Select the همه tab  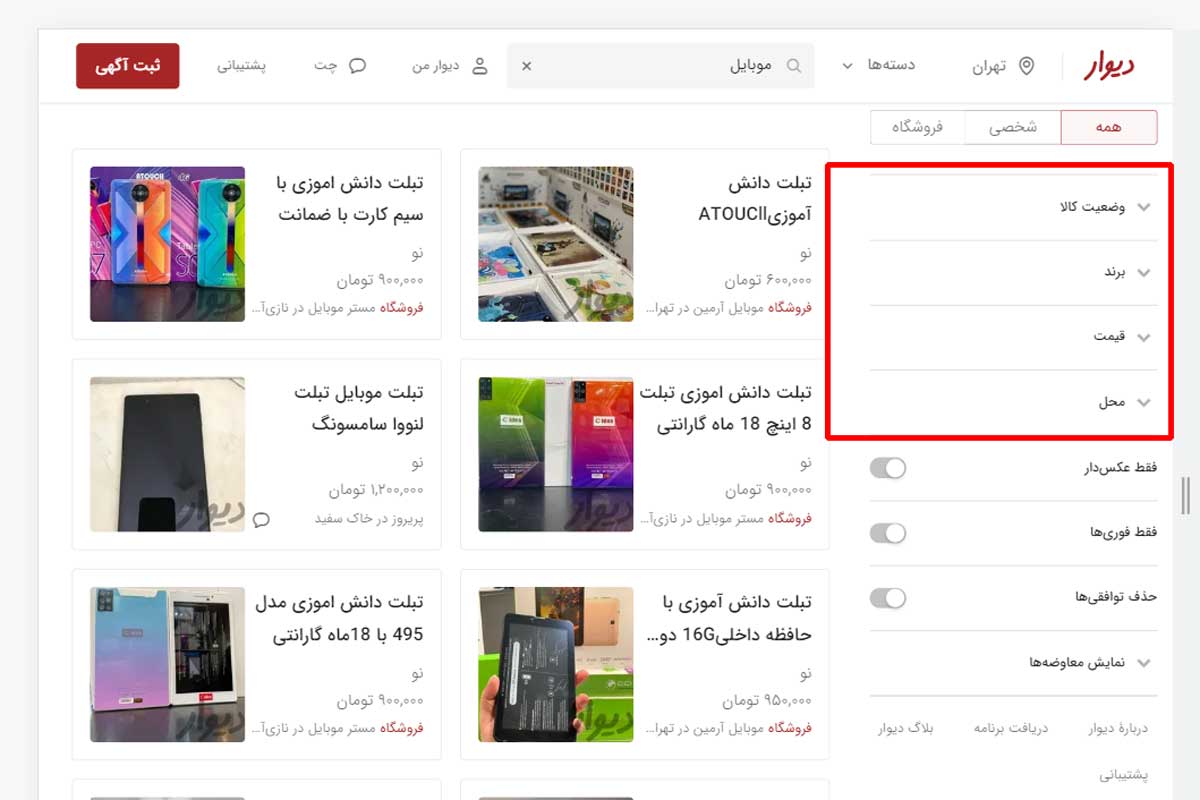[x=1109, y=127]
